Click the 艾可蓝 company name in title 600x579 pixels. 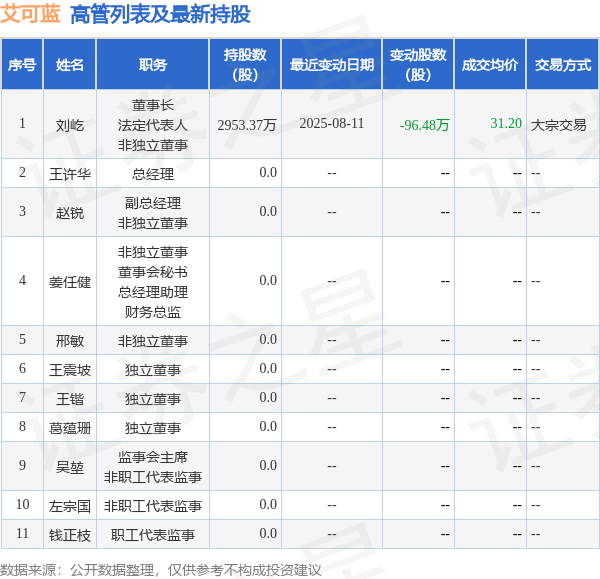[30, 14]
